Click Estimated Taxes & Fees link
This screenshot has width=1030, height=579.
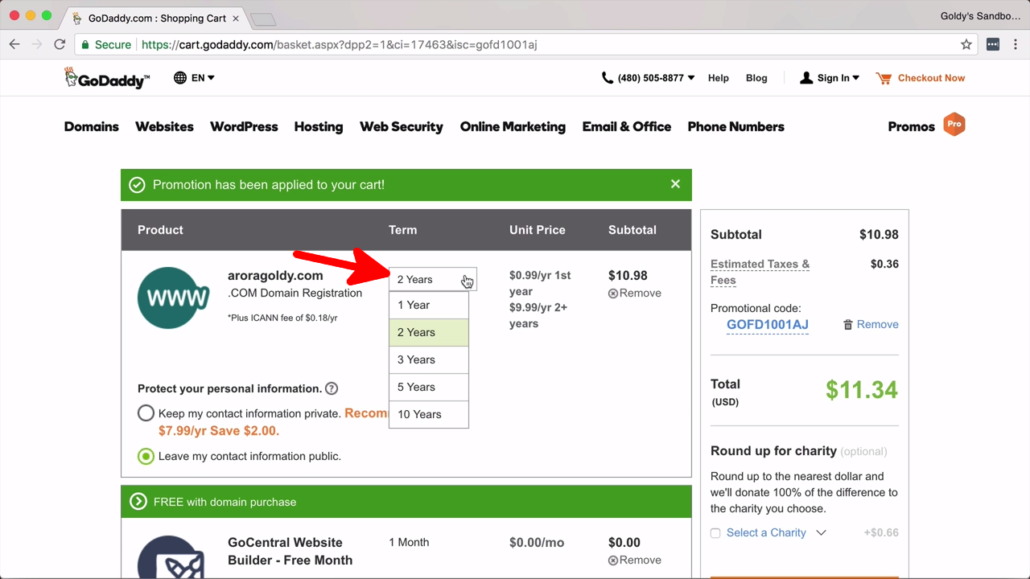(x=759, y=272)
